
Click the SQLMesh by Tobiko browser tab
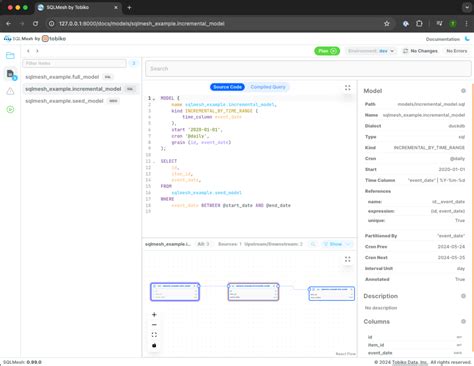click(77, 7)
